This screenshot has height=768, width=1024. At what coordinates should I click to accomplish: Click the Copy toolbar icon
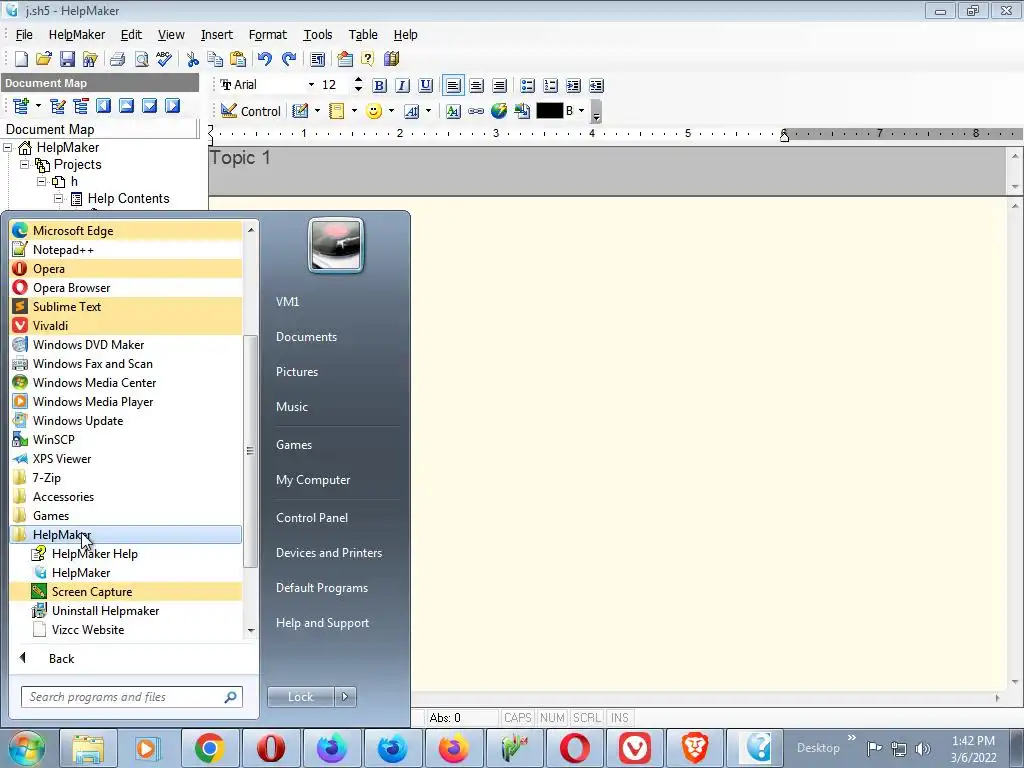pyautogui.click(x=215, y=59)
